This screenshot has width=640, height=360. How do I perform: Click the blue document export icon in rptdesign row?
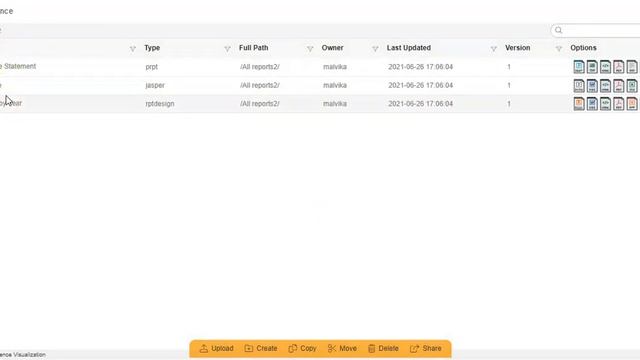point(592,104)
